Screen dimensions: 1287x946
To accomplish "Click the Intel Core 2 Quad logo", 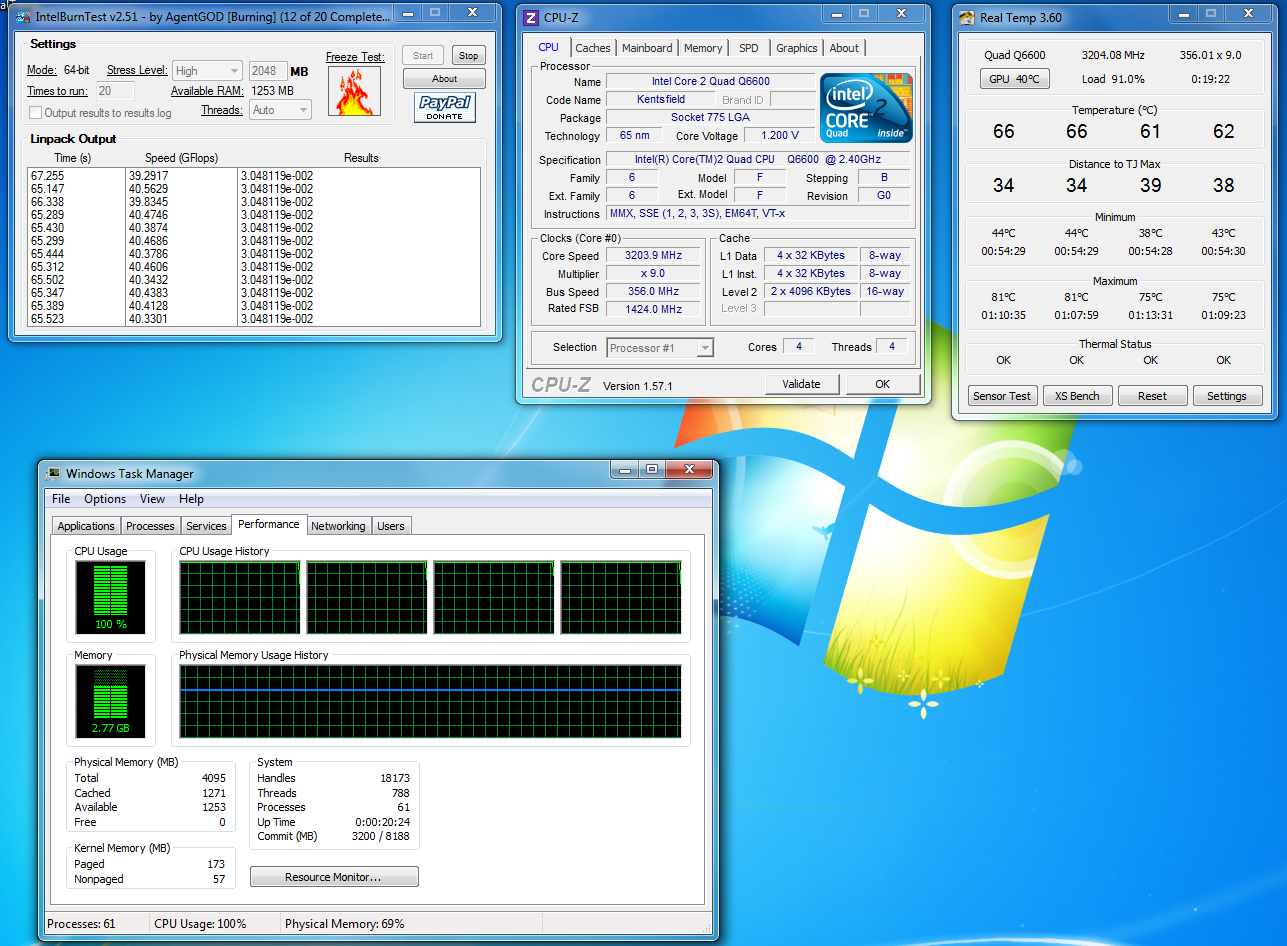I will [866, 107].
